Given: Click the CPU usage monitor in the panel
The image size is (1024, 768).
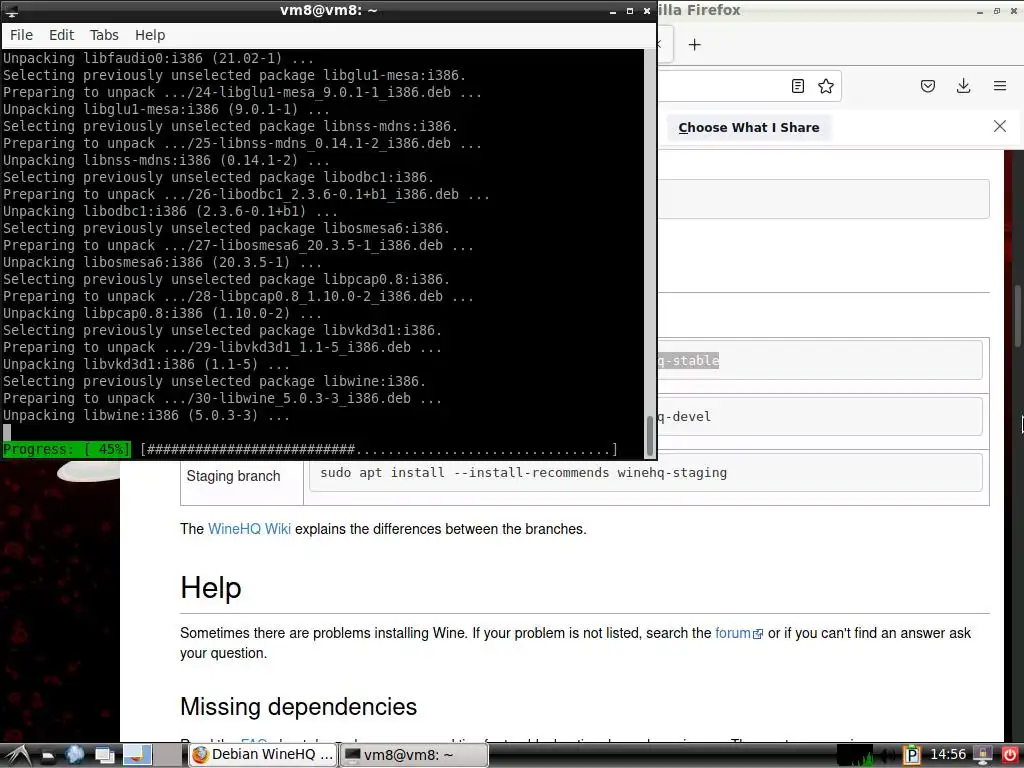Looking at the screenshot, I should (856, 755).
